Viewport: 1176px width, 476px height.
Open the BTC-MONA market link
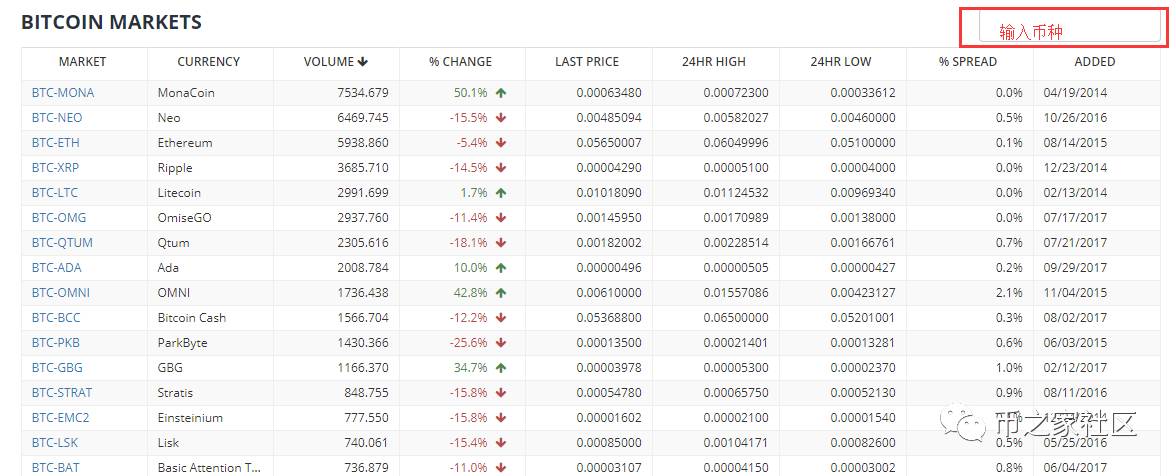click(63, 93)
